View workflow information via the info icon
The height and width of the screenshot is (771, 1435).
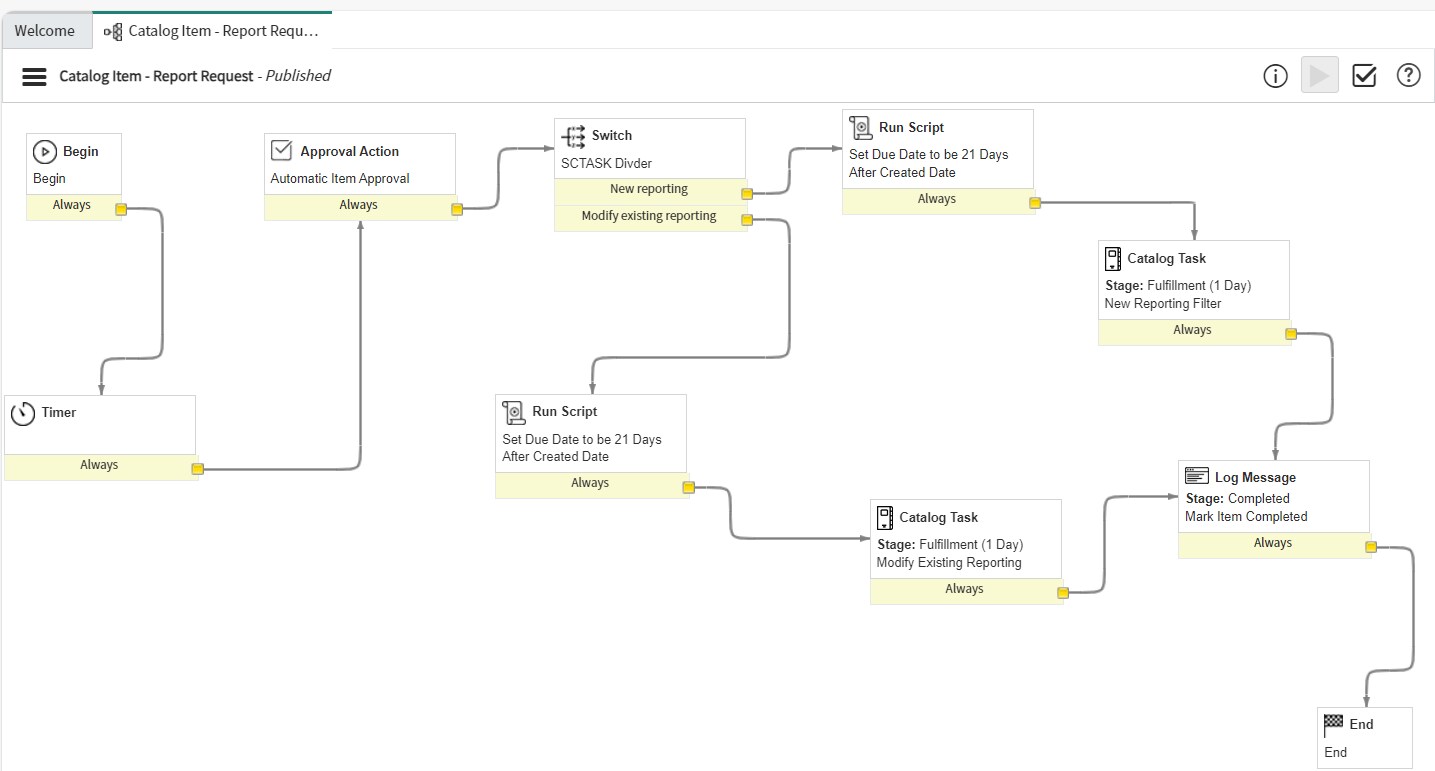coord(1274,74)
